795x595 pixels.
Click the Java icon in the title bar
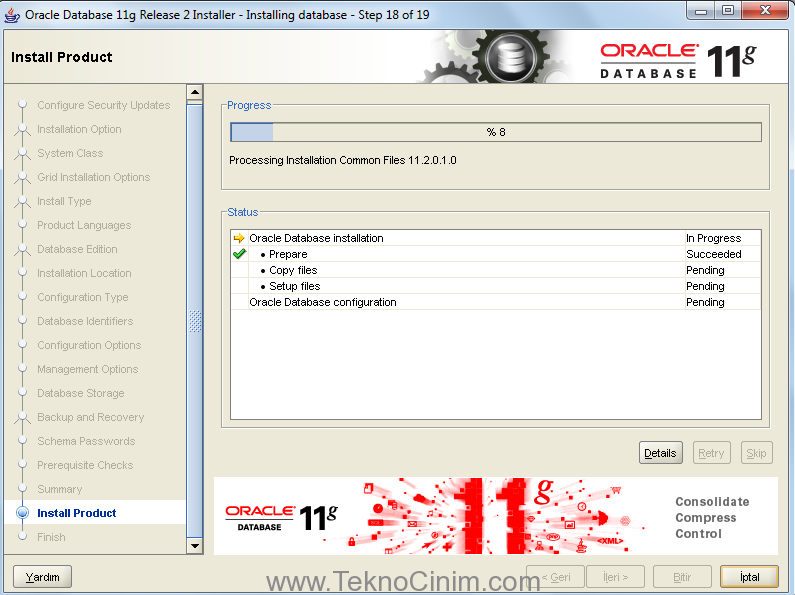pyautogui.click(x=12, y=14)
